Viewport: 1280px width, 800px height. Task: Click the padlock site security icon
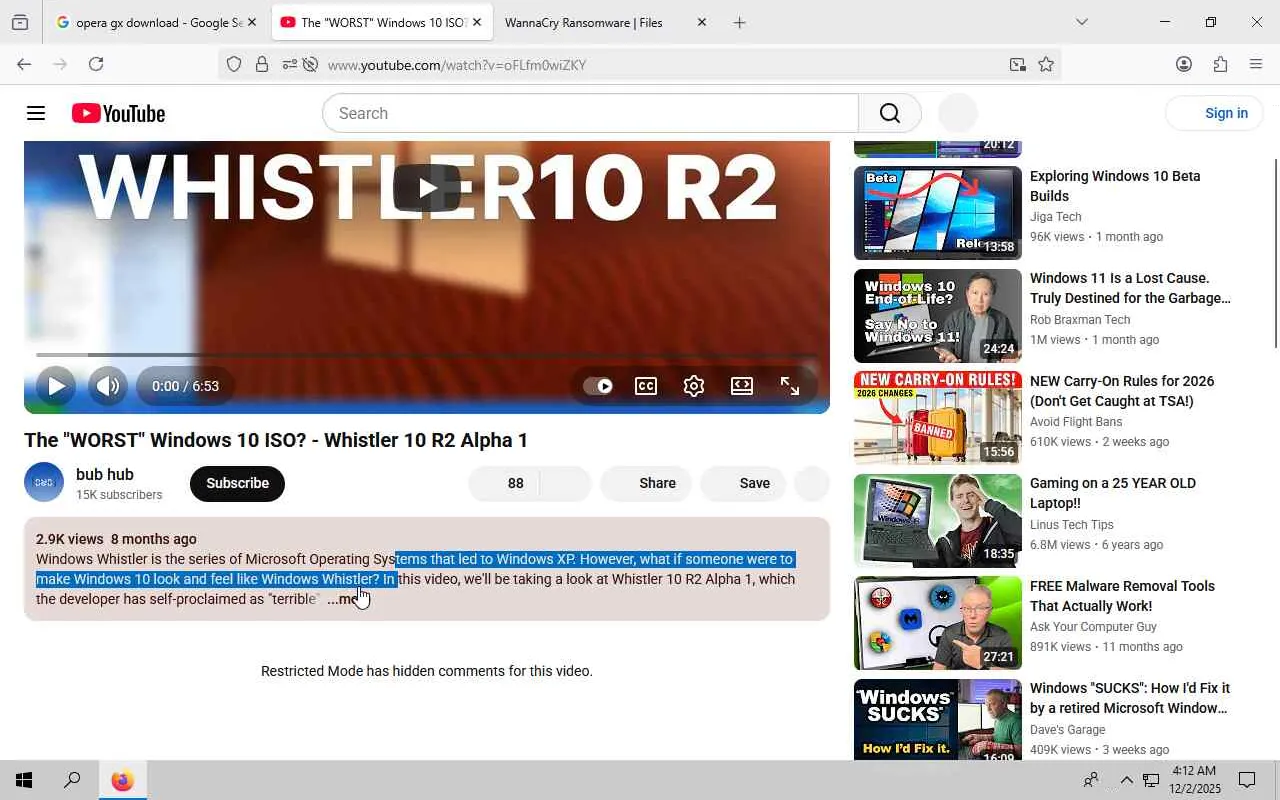[x=262, y=64]
